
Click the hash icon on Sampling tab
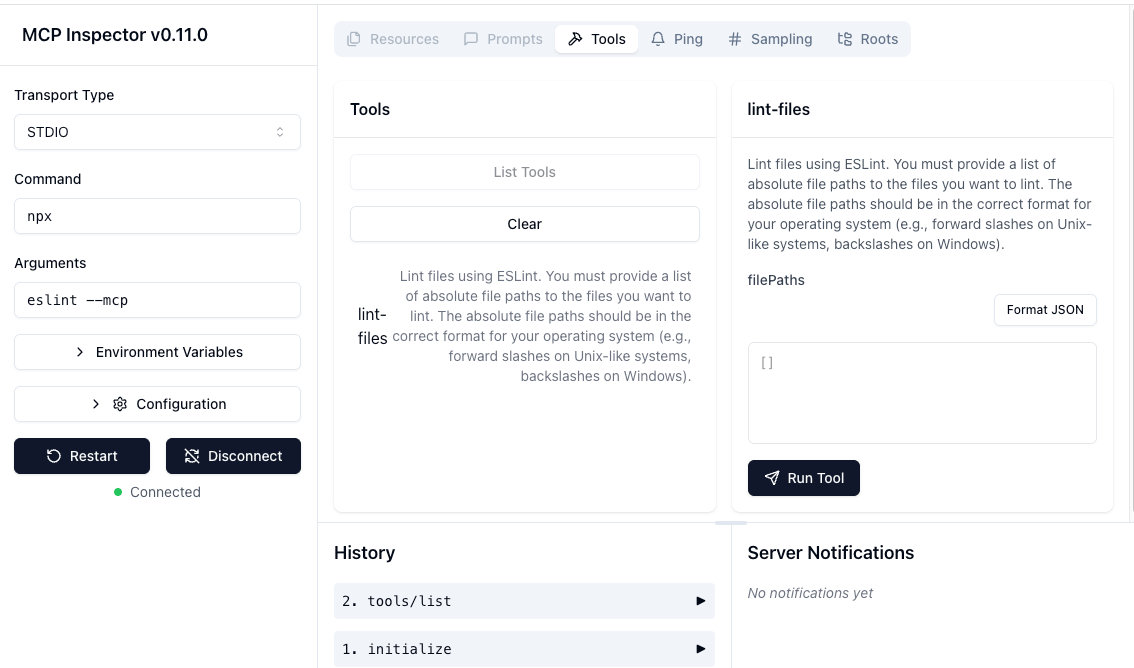(735, 39)
